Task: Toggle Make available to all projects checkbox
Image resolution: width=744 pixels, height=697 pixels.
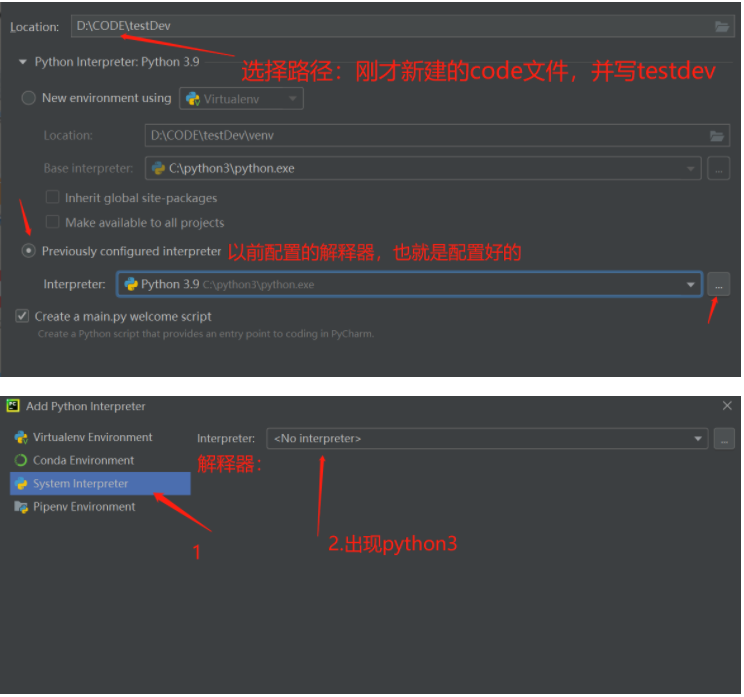Action: (52, 222)
